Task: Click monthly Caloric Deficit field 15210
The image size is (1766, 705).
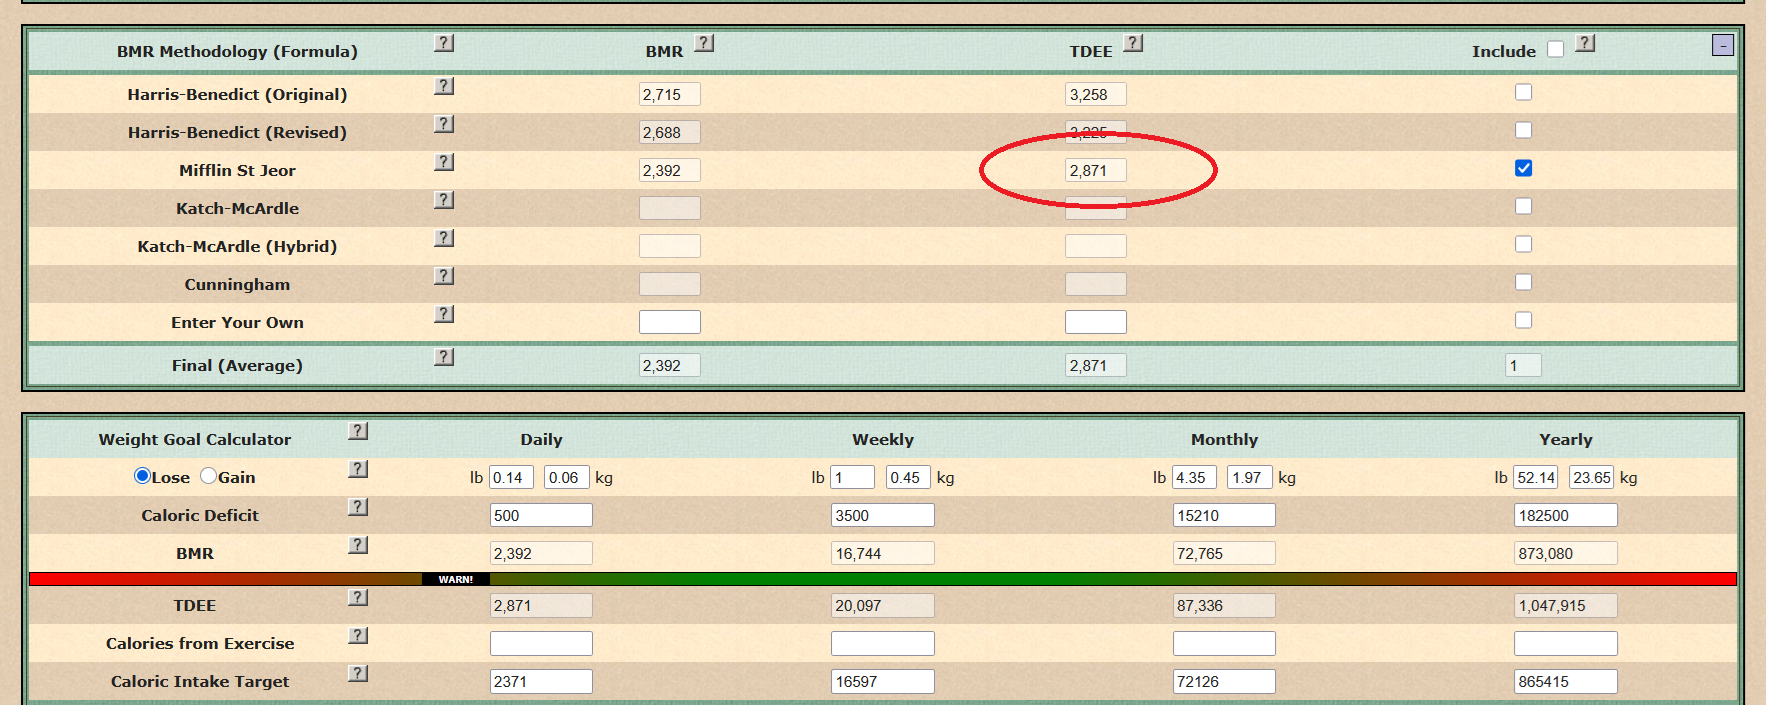Action: pos(1224,515)
